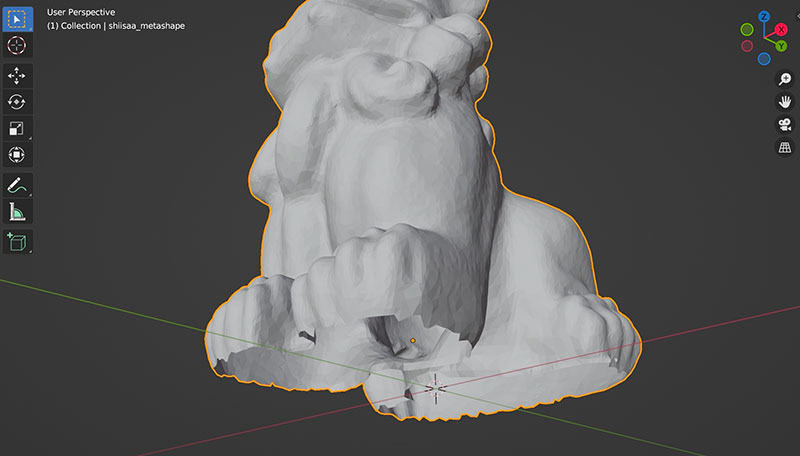The height and width of the screenshot is (456, 800).
Task: Click the zoom magnifier navigation icon
Action: 785,79
